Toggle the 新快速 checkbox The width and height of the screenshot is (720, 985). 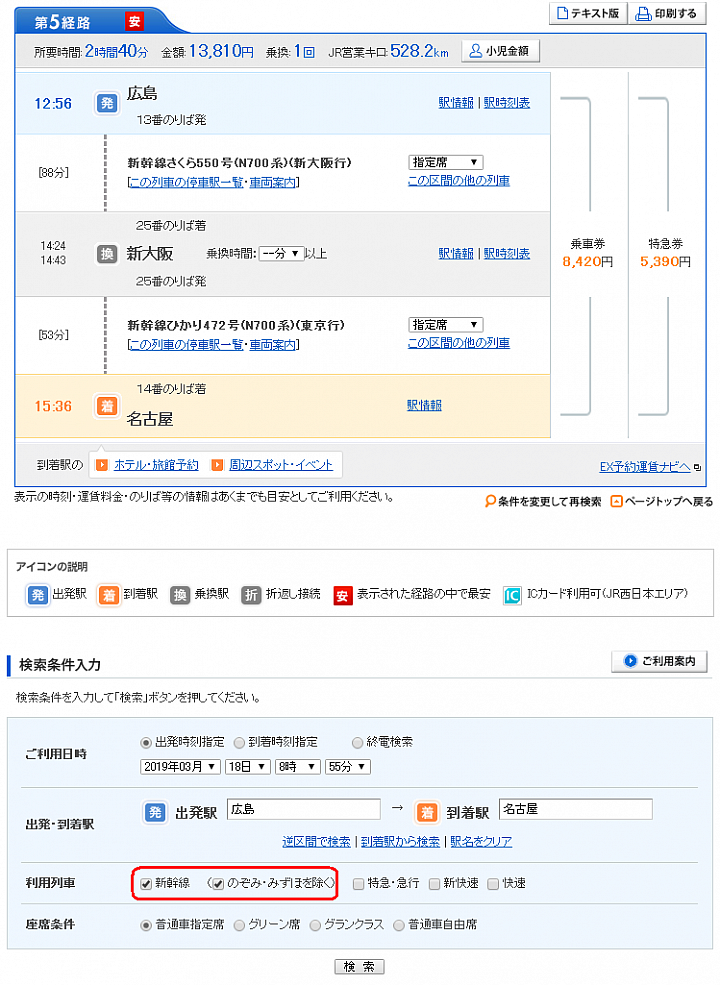click(x=434, y=884)
